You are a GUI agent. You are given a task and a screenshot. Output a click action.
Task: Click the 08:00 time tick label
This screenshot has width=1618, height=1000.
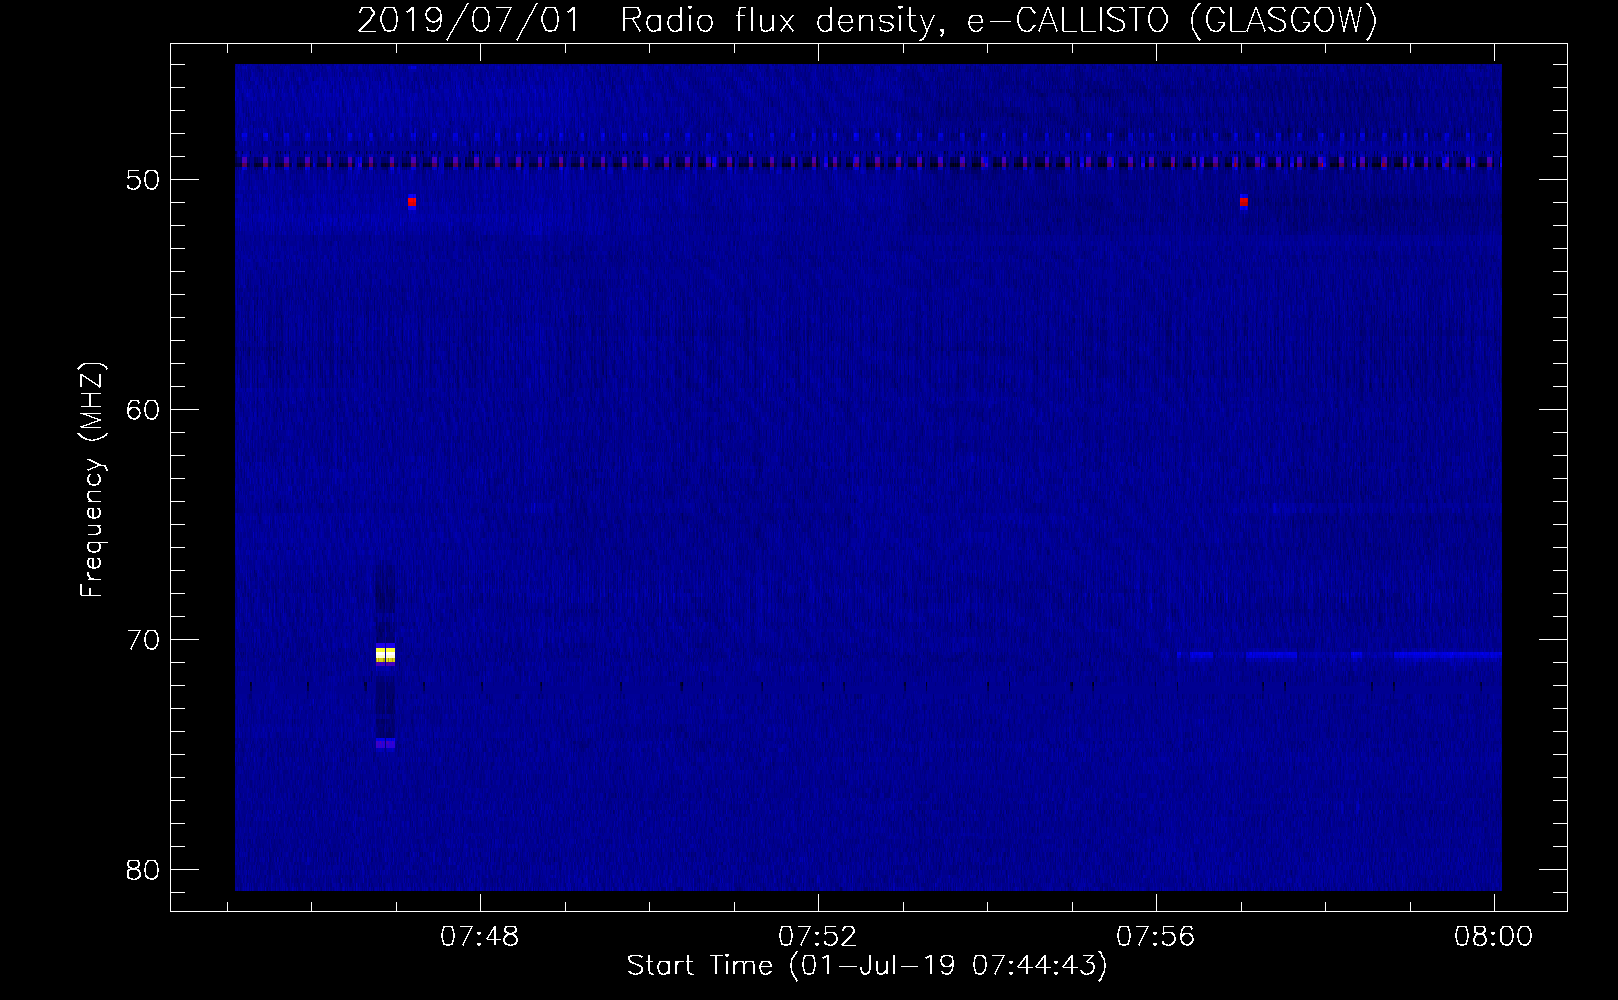pos(1494,937)
